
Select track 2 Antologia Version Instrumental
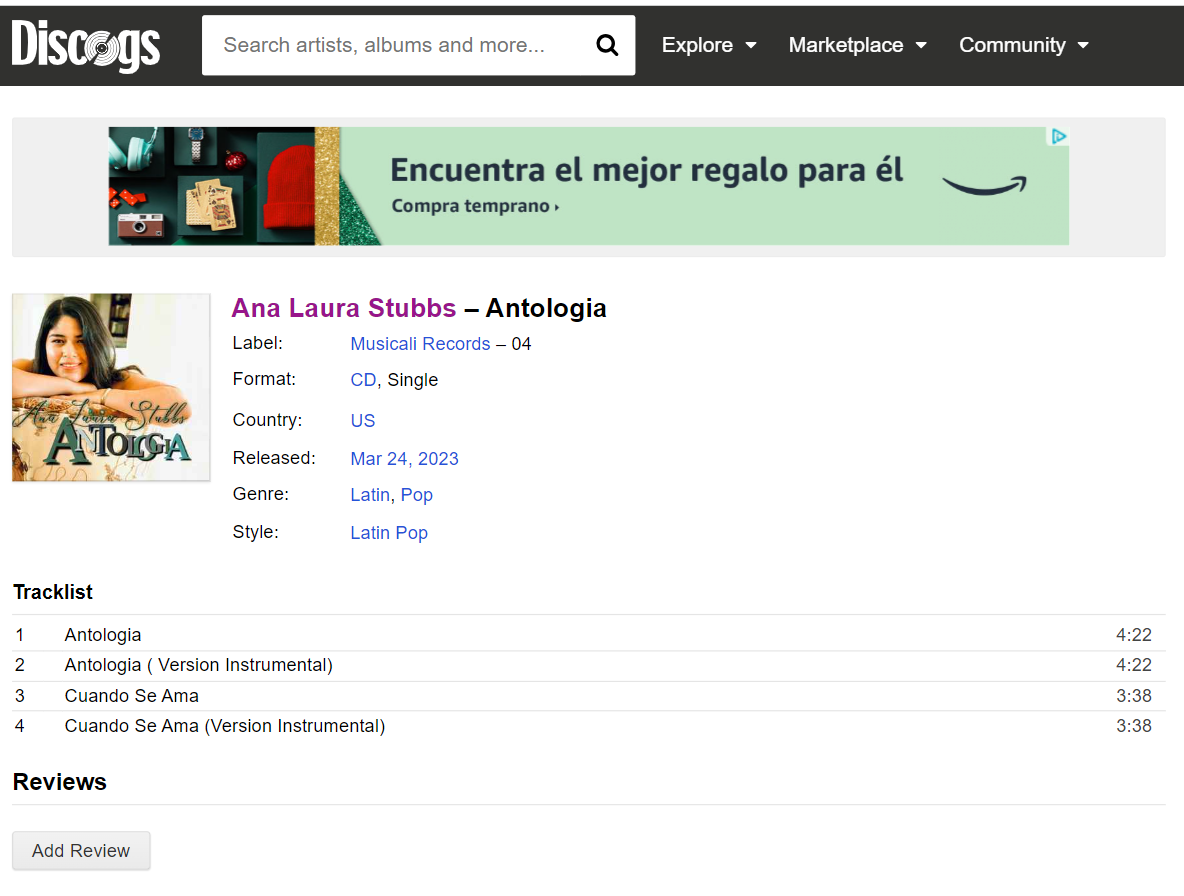(x=198, y=665)
